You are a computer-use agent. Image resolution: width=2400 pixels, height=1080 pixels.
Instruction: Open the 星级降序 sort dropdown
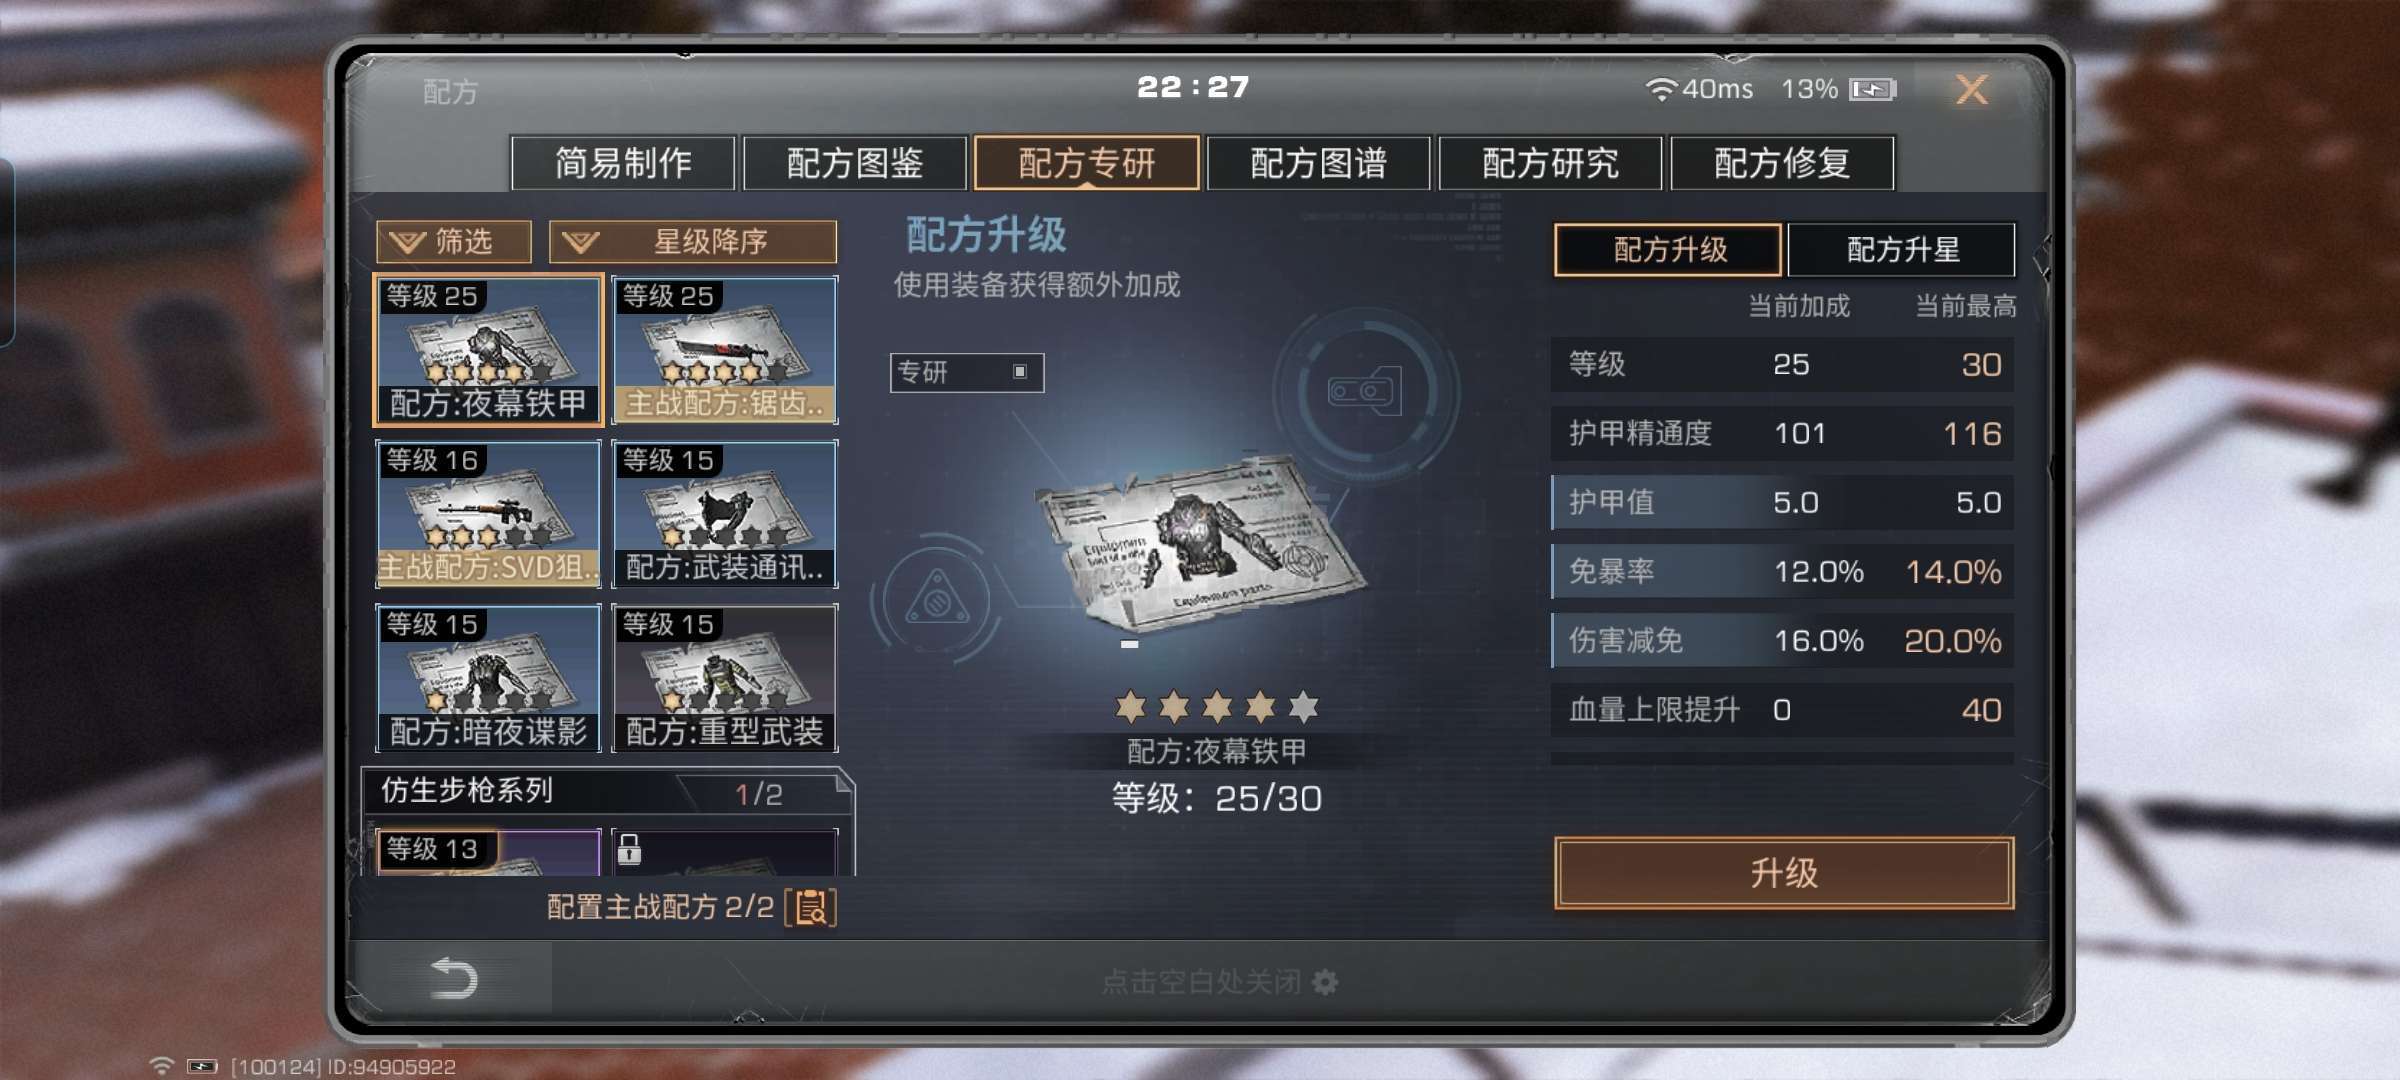click(693, 241)
